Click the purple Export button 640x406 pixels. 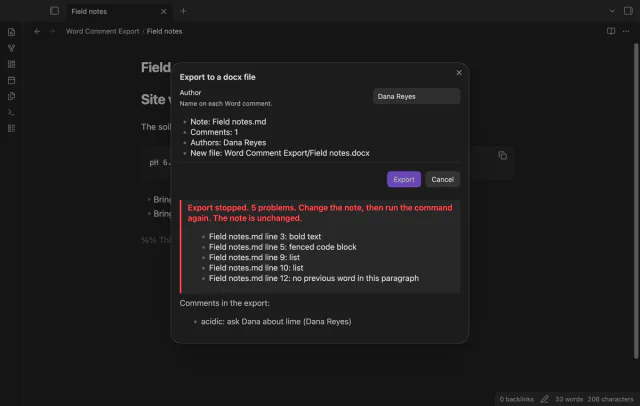click(x=404, y=180)
